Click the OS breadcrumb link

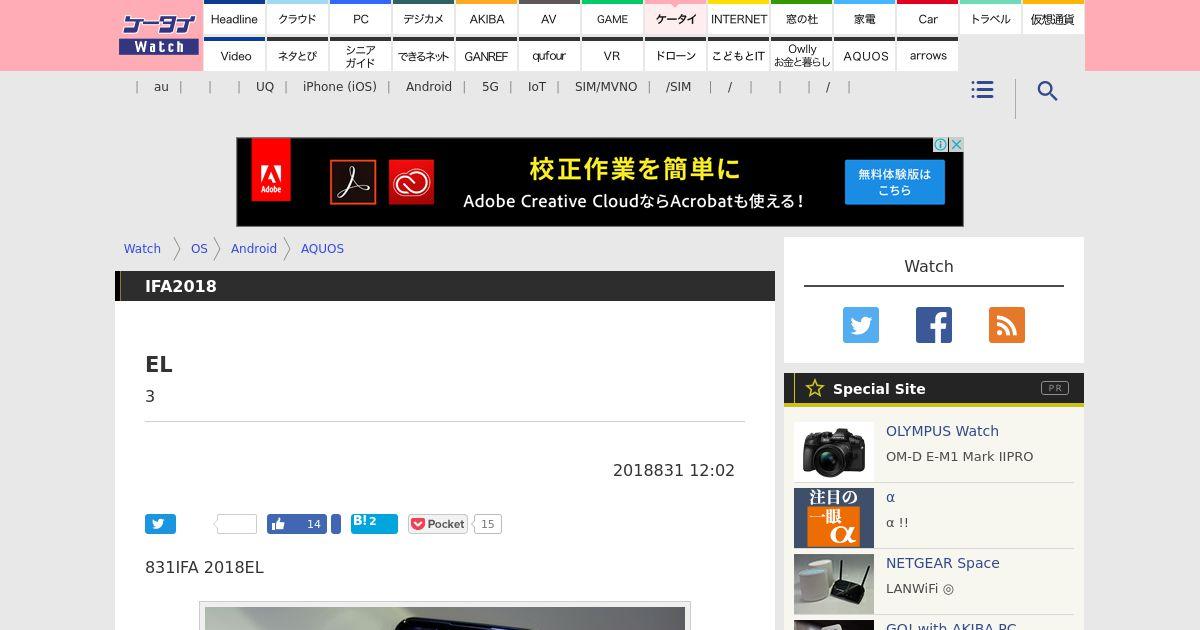pyautogui.click(x=199, y=249)
